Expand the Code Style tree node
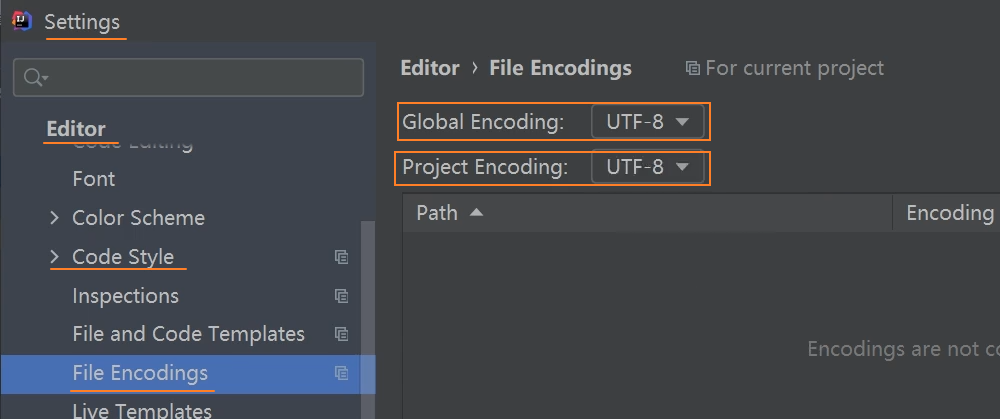Image resolution: width=1000 pixels, height=419 pixels. point(54,257)
